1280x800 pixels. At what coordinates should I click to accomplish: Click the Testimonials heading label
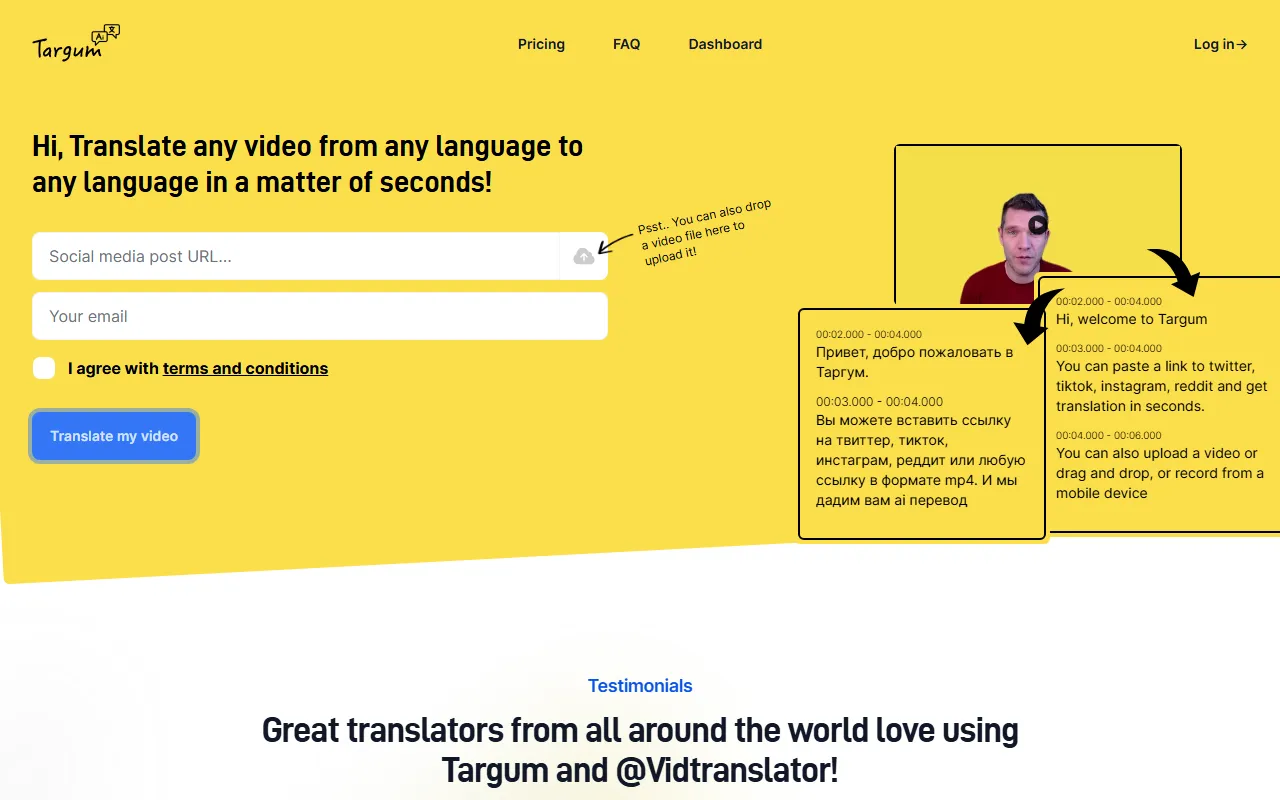coord(640,686)
